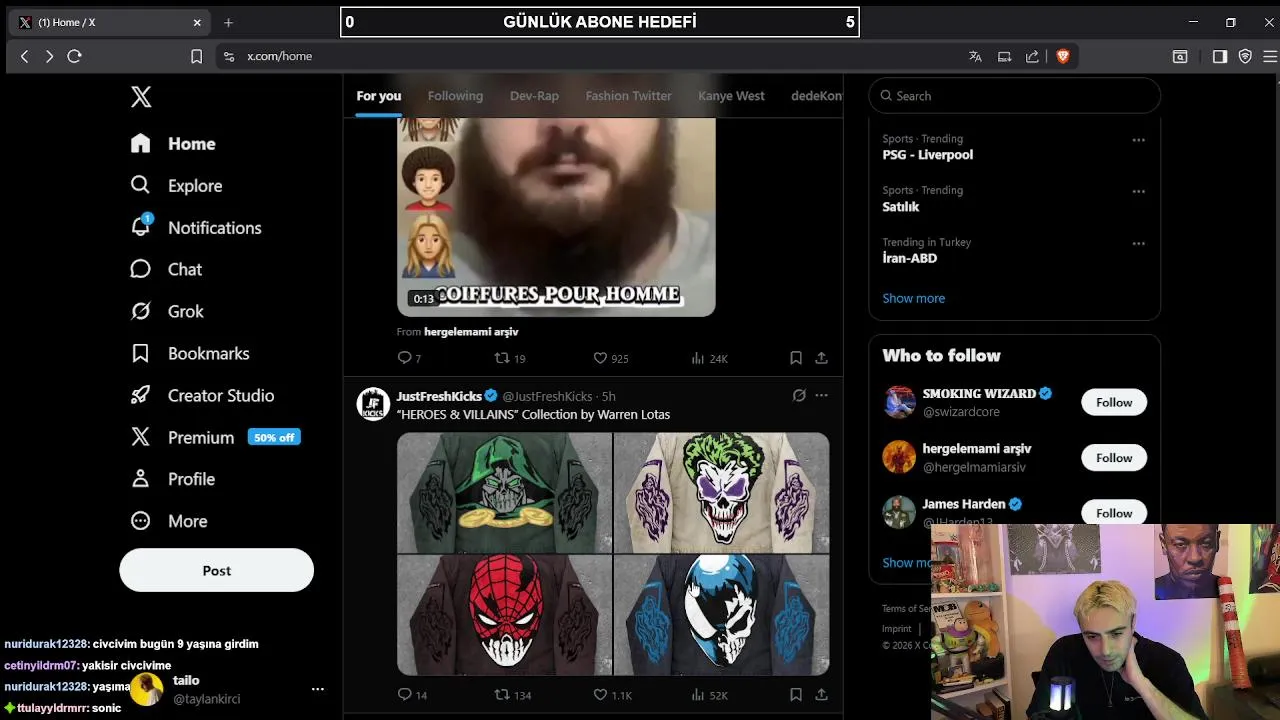1280x720 pixels.
Task: Click the Search input field
Action: [1014, 96]
